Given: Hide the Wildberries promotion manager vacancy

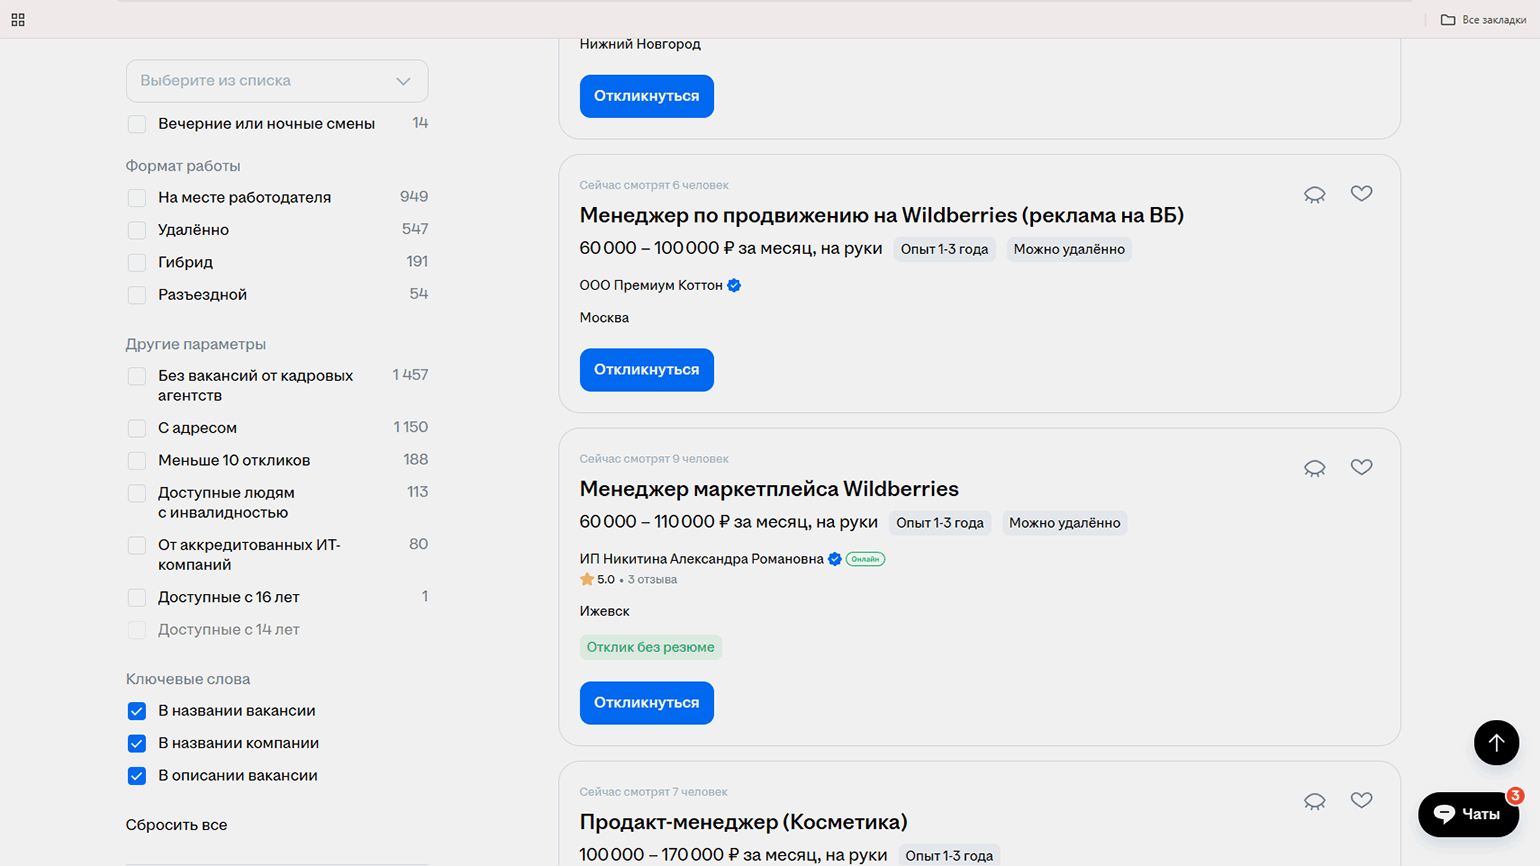Looking at the screenshot, I should (1314, 194).
